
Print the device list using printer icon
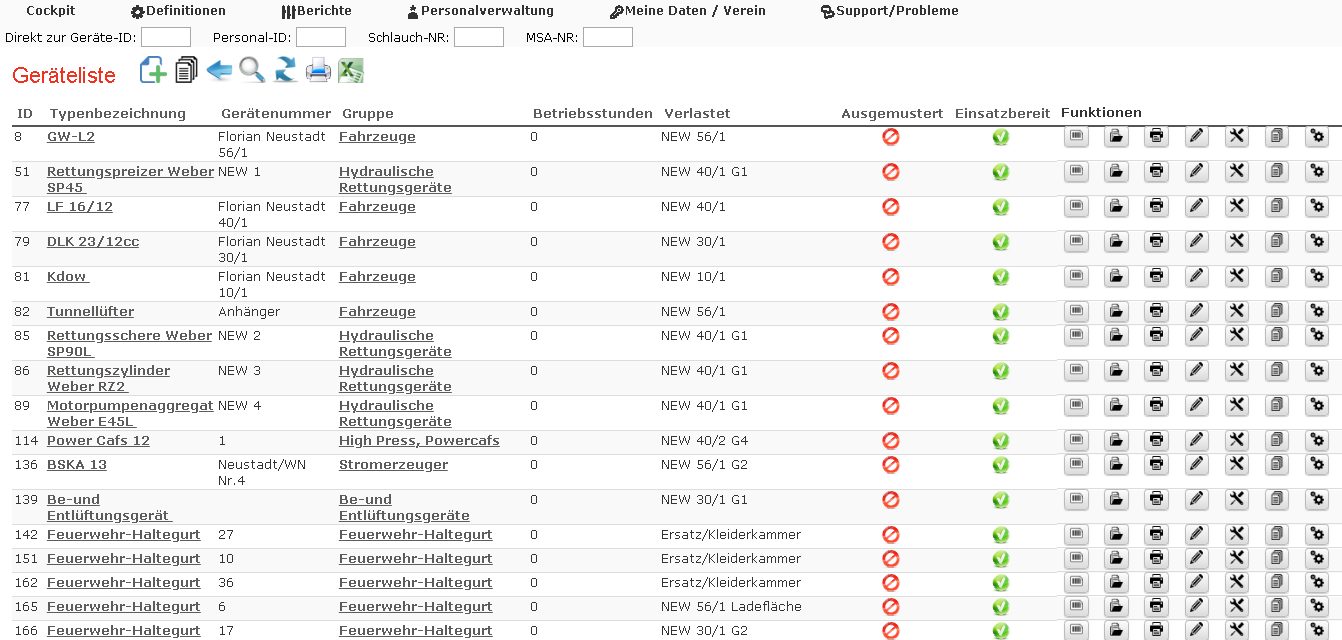318,71
